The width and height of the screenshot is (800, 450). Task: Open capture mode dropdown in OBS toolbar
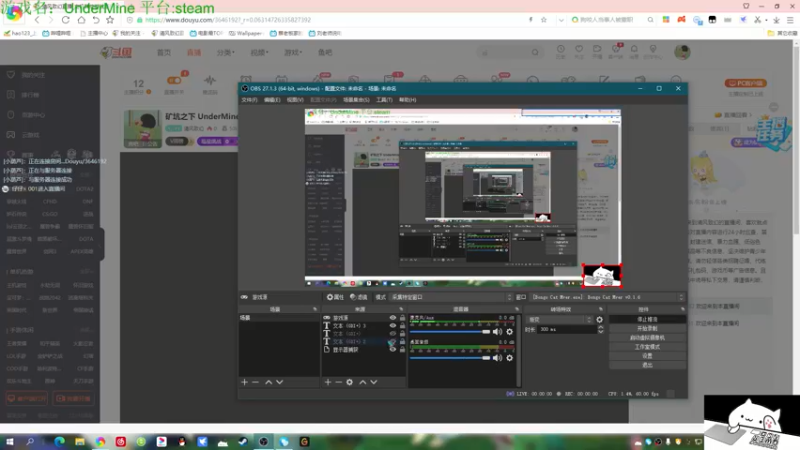(451, 297)
